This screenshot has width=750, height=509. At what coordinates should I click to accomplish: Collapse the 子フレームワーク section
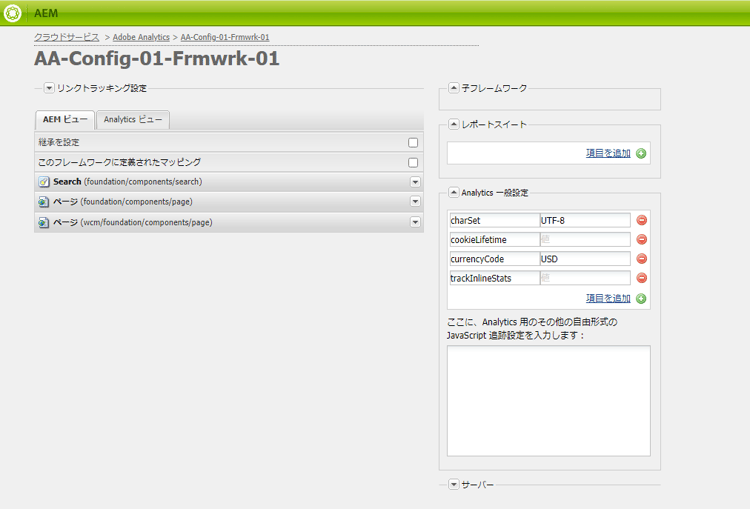453,88
